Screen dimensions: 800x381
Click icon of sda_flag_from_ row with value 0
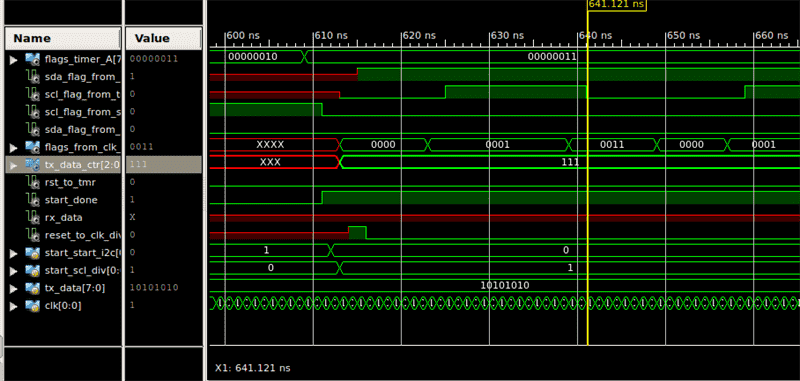tap(33, 130)
